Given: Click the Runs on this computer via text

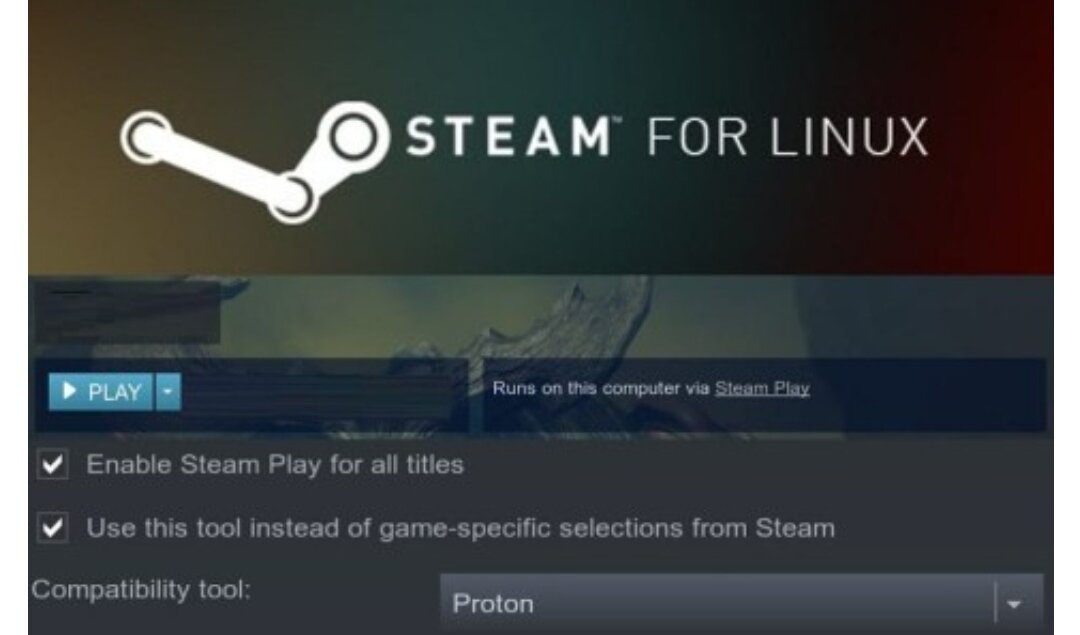Looking at the screenshot, I should coord(601,388).
